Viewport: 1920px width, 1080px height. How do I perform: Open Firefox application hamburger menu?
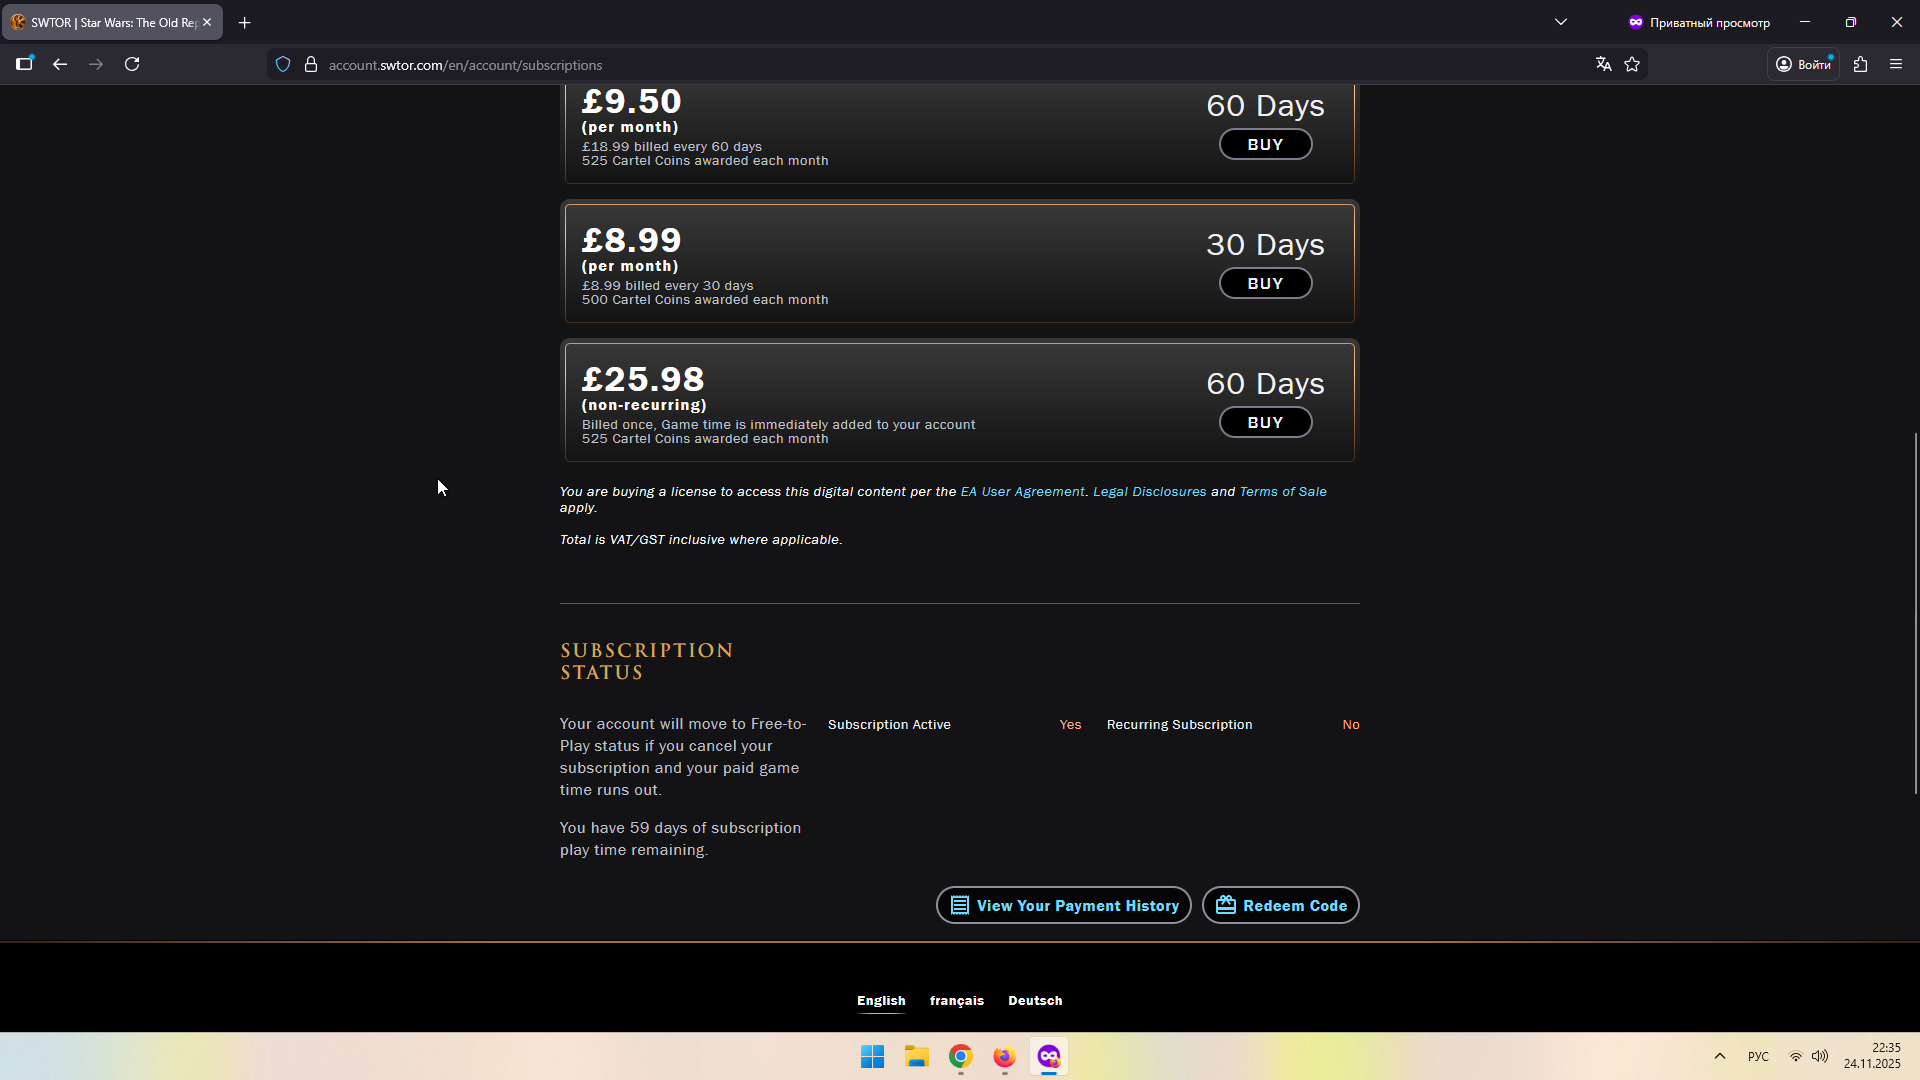1896,64
